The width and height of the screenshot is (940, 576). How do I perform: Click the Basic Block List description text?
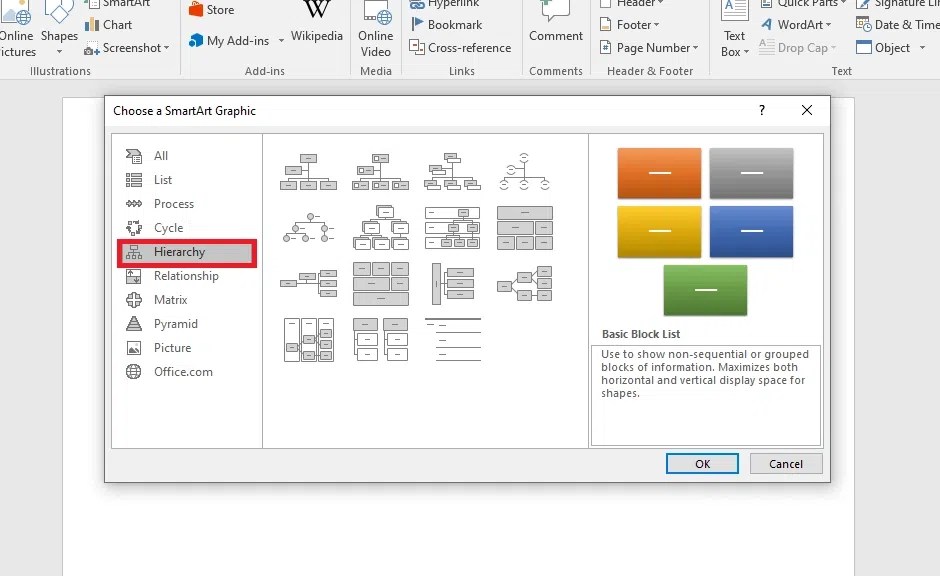click(x=705, y=373)
